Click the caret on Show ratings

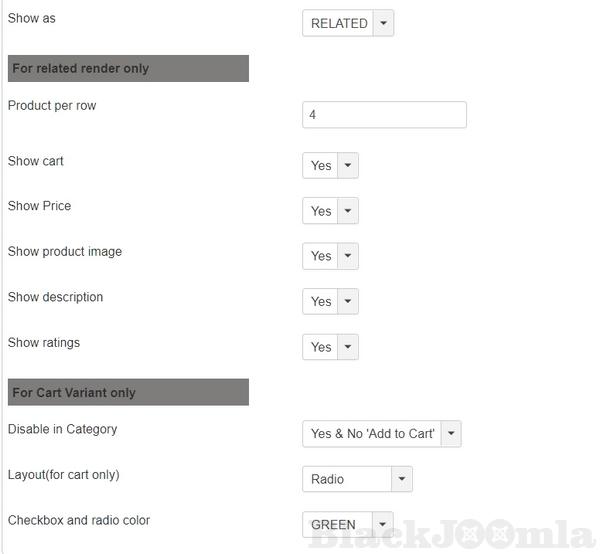(x=348, y=347)
